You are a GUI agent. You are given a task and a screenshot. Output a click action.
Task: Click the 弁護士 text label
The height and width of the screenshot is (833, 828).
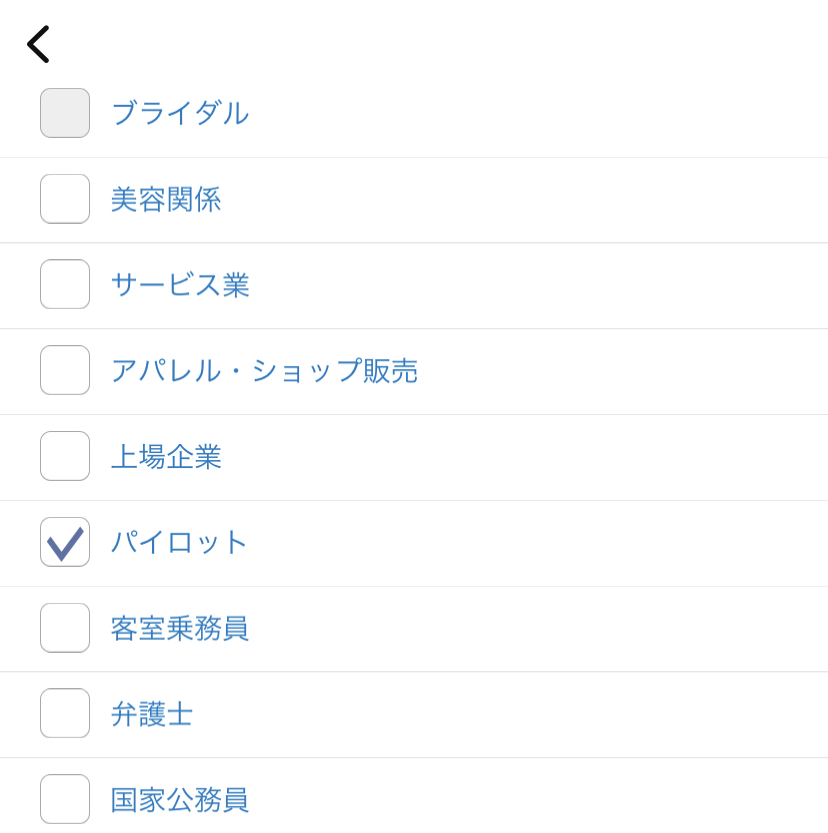pyautogui.click(x=152, y=714)
